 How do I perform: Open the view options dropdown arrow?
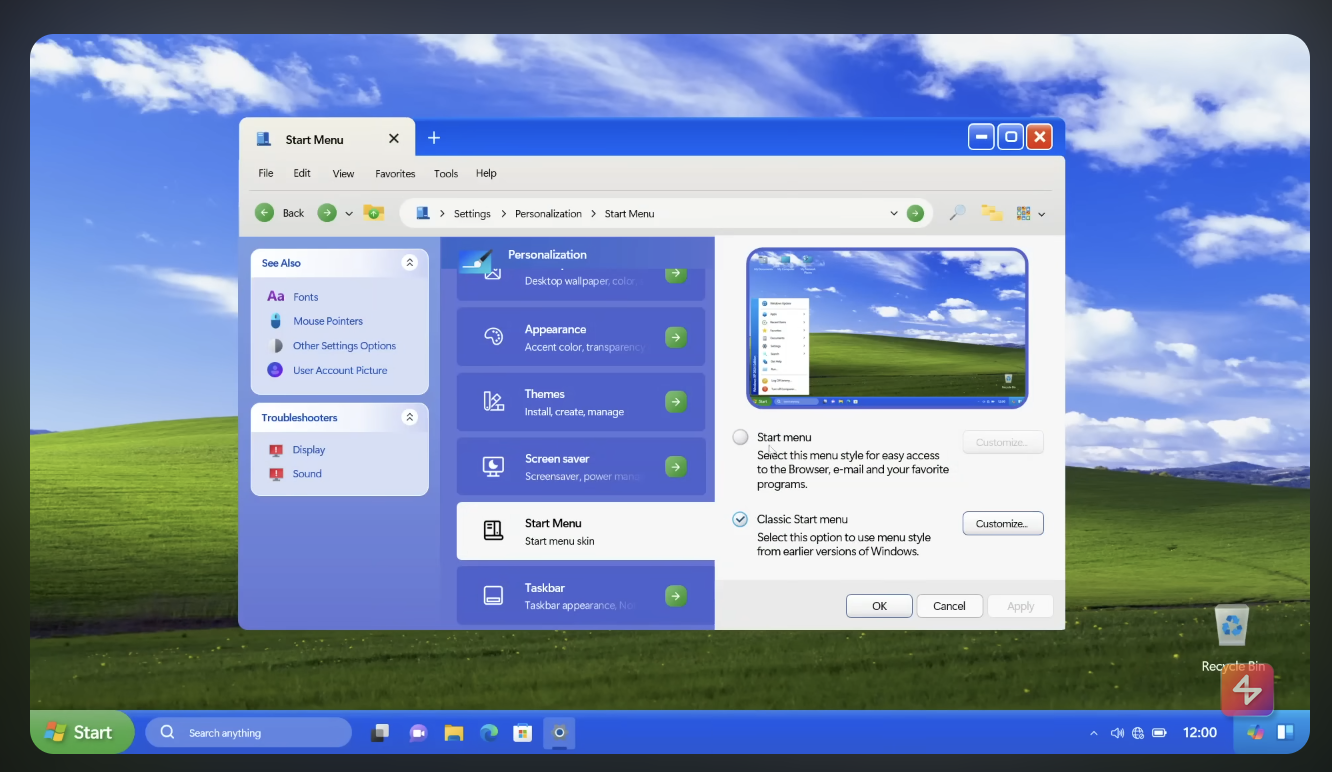pyautogui.click(x=1042, y=214)
